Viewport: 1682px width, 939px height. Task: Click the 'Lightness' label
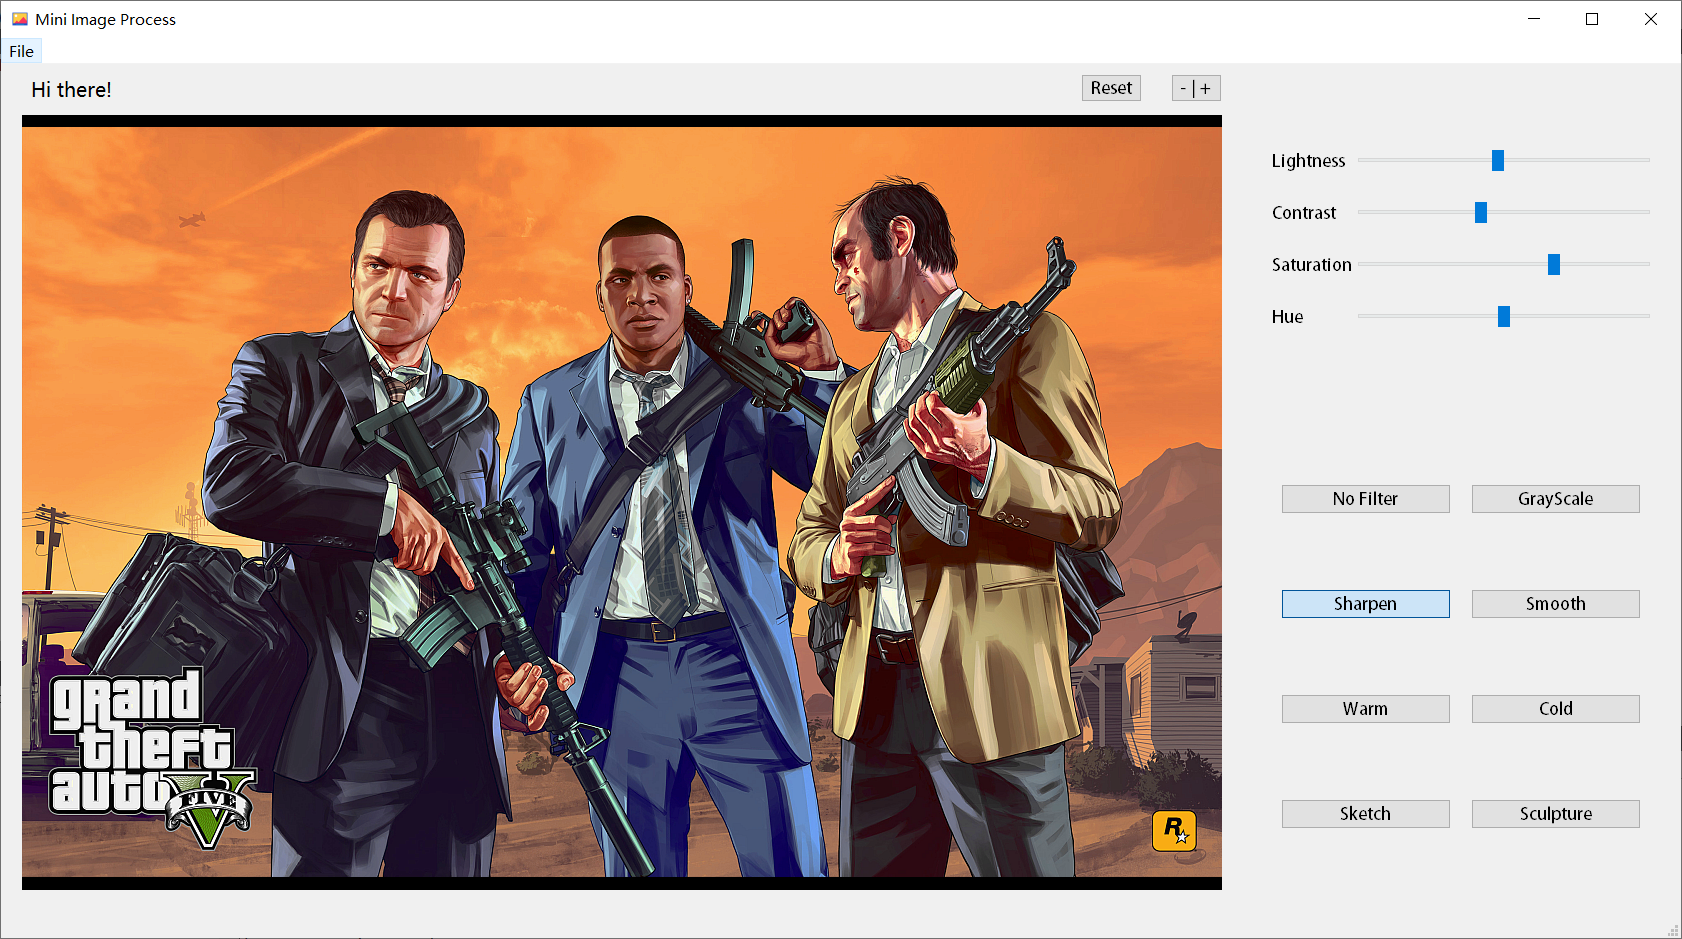click(x=1308, y=161)
